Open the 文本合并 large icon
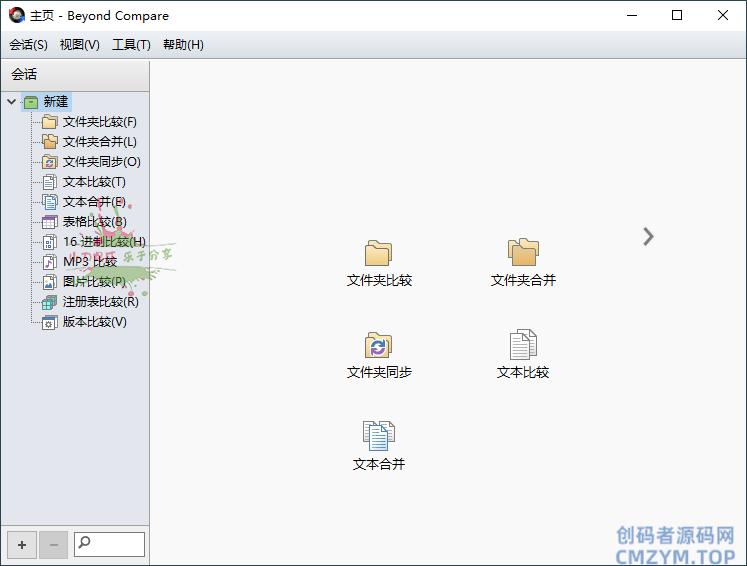Viewport: 747px width, 566px height. pyautogui.click(x=379, y=437)
